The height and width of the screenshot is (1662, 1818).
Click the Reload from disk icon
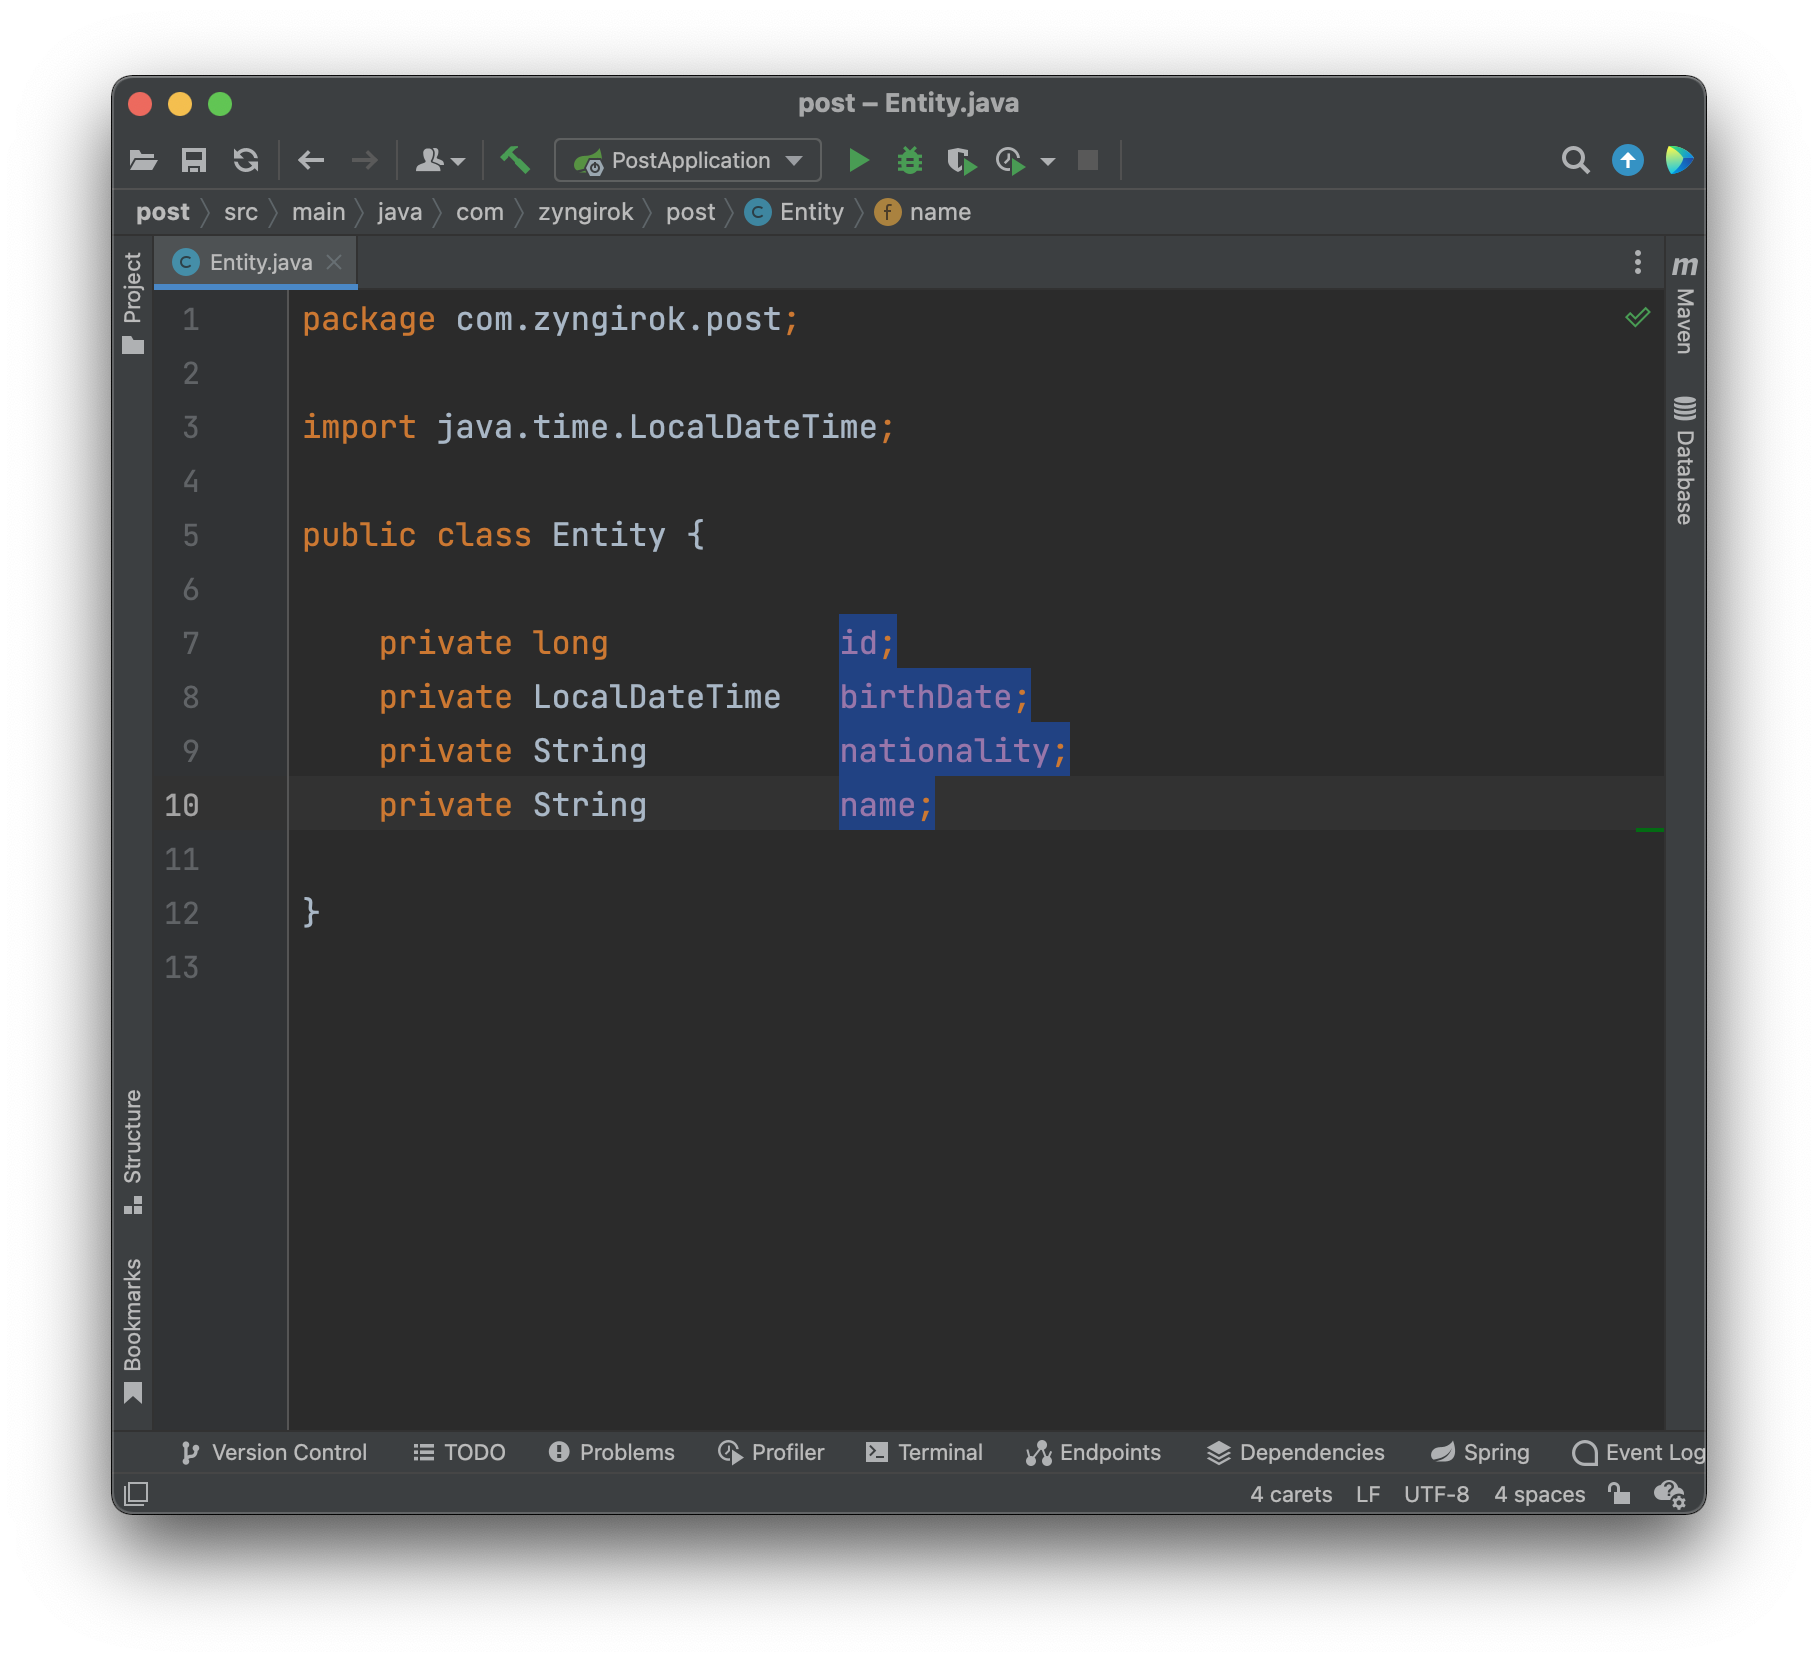point(246,160)
